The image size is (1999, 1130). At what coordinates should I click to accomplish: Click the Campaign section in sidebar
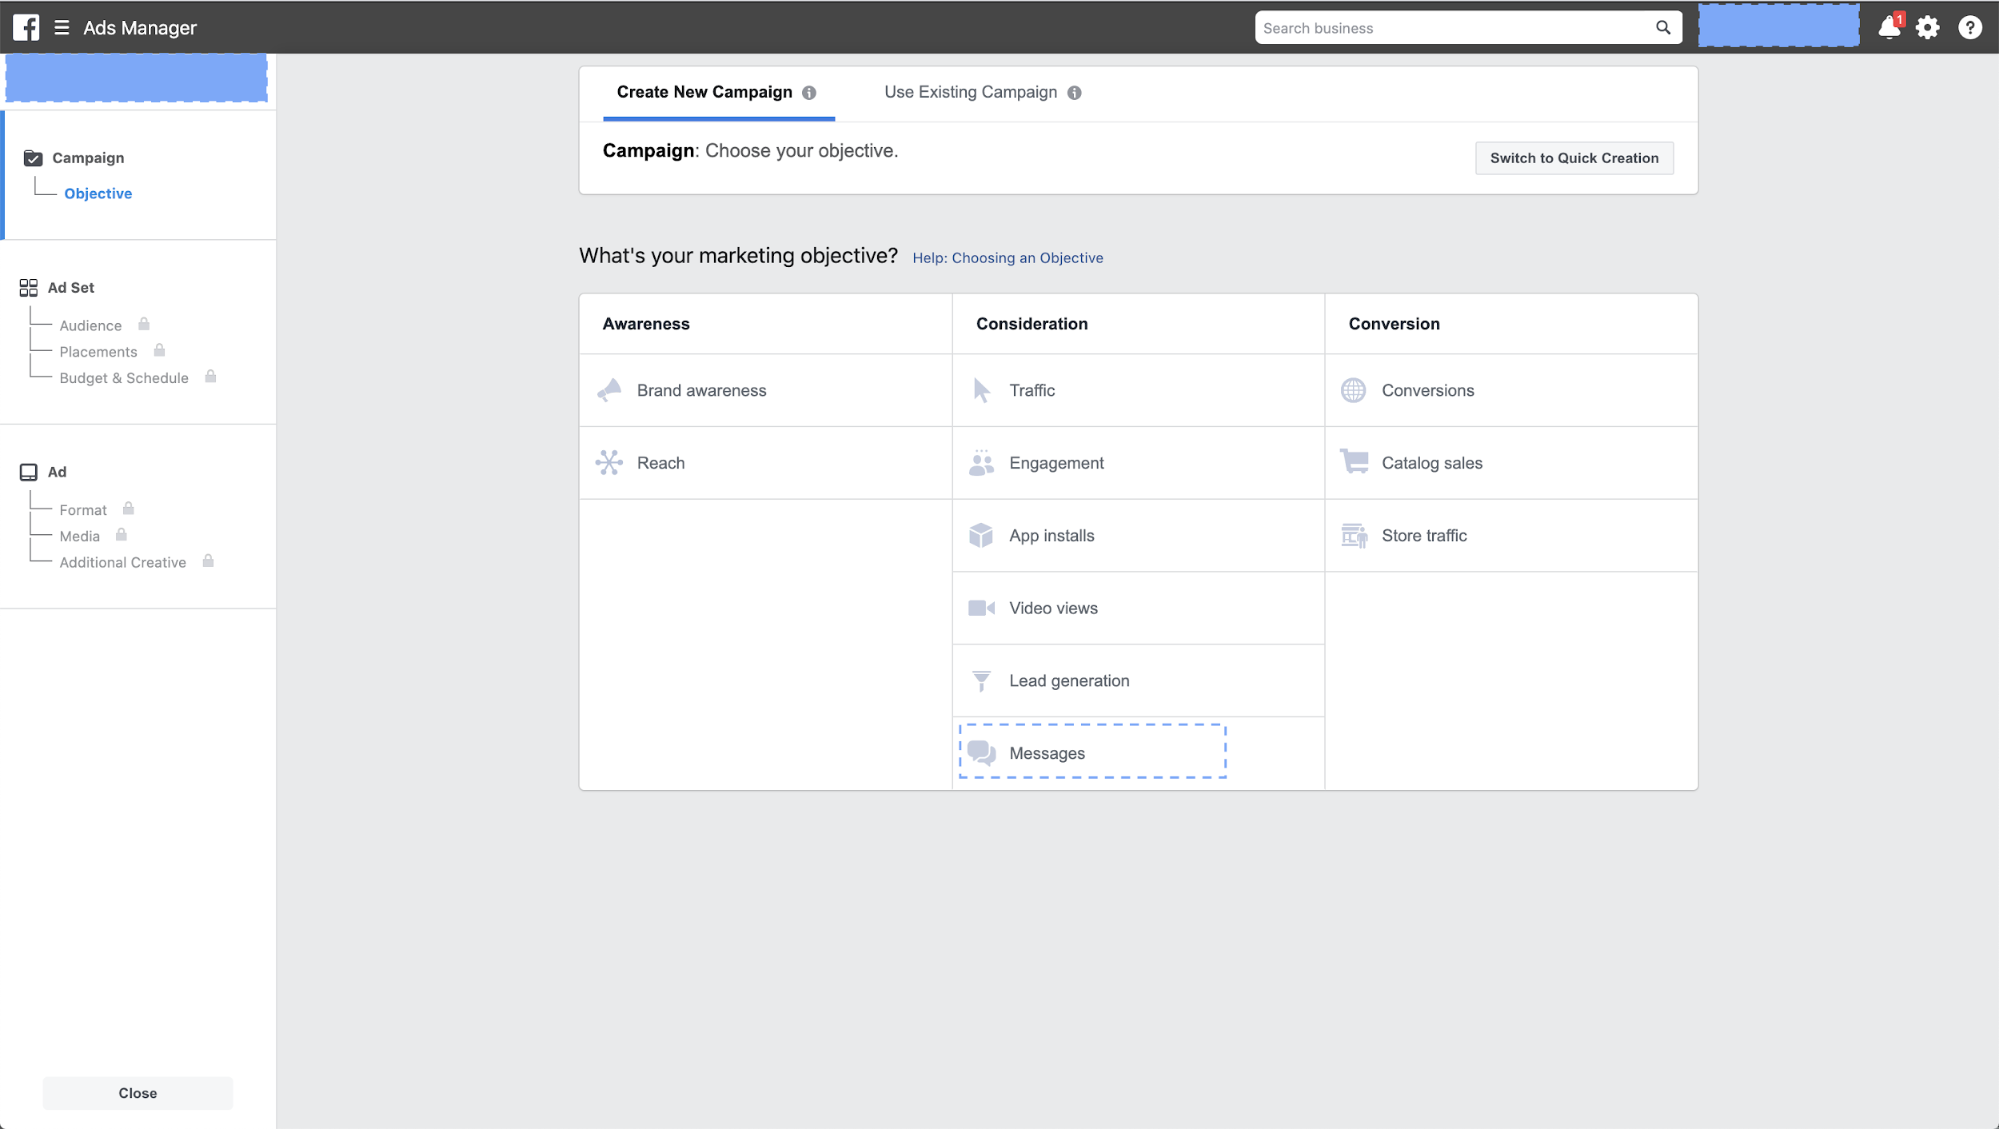tap(88, 158)
